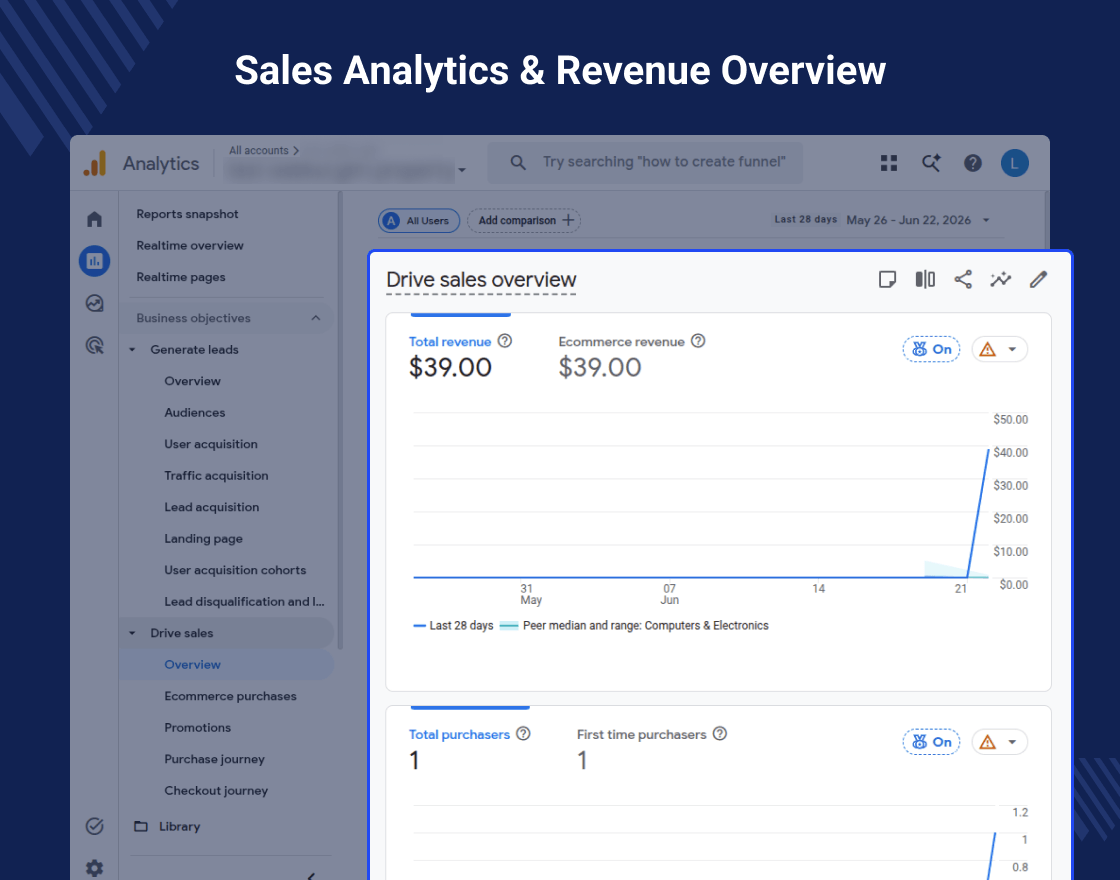Open User acquisition cohorts report
Screen dimensions: 1120x880
(x=235, y=570)
